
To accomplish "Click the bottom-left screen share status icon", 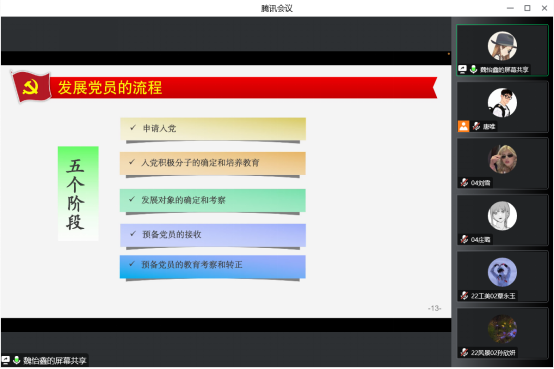I will point(6,360).
